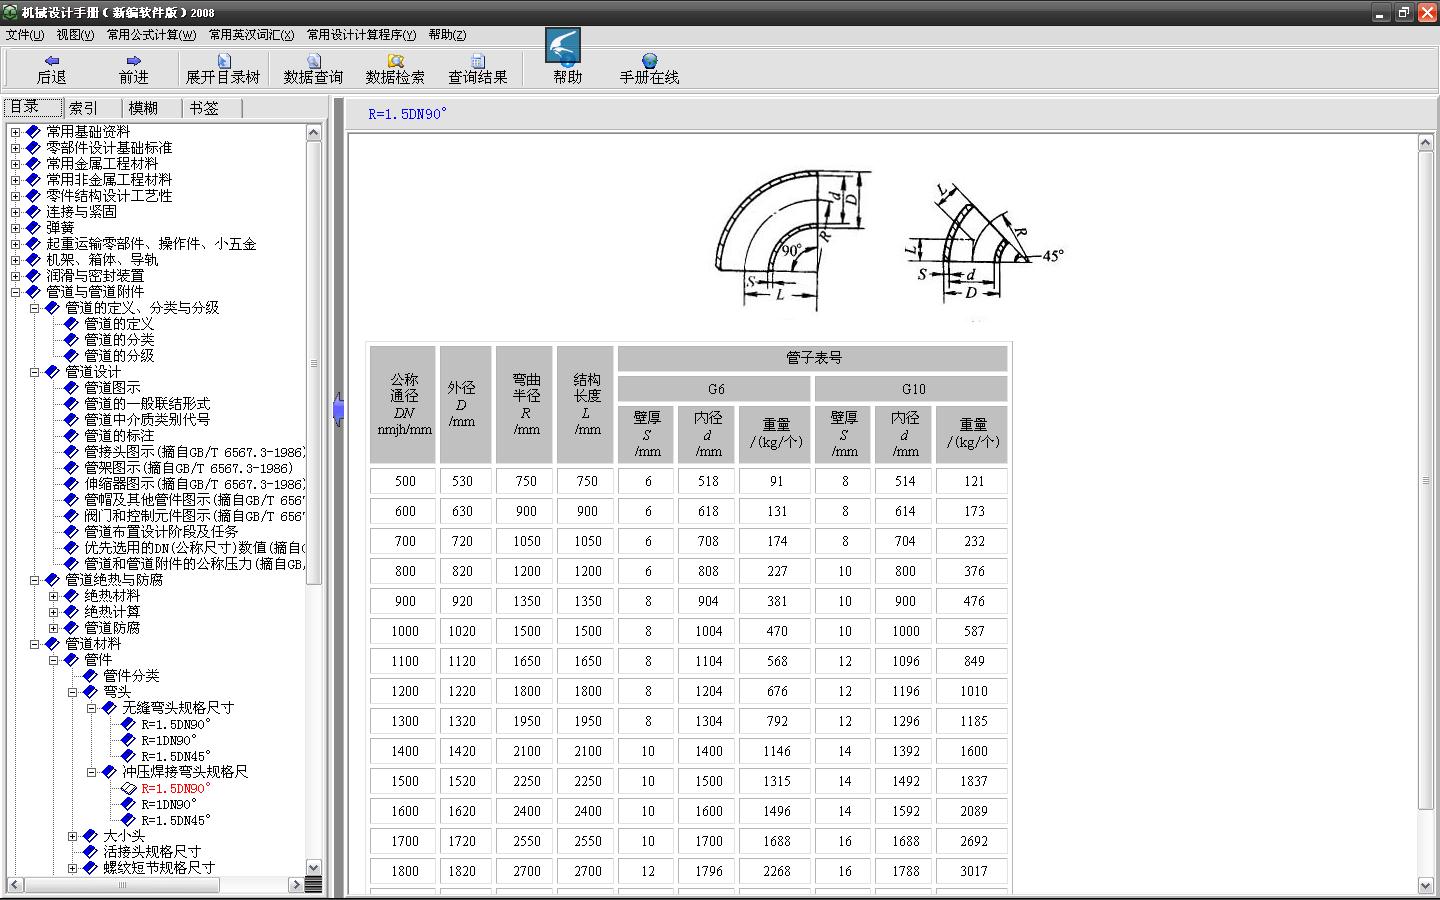Click the tree panel scroll-up arrow
Screen dimensions: 1440x900
tap(313, 132)
